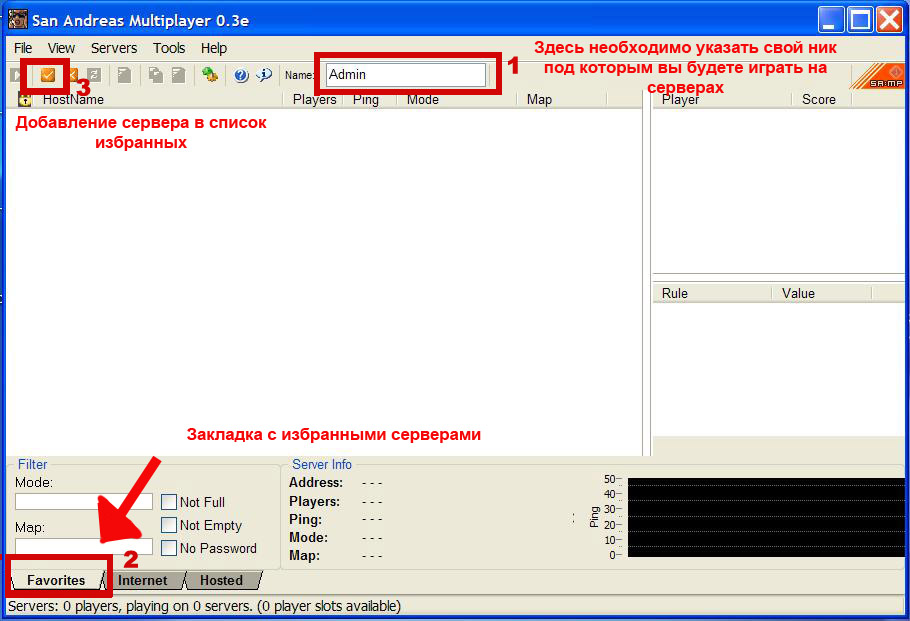This screenshot has width=910, height=621.
Task: Open the Settings toolbar icon
Action: click(x=209, y=75)
